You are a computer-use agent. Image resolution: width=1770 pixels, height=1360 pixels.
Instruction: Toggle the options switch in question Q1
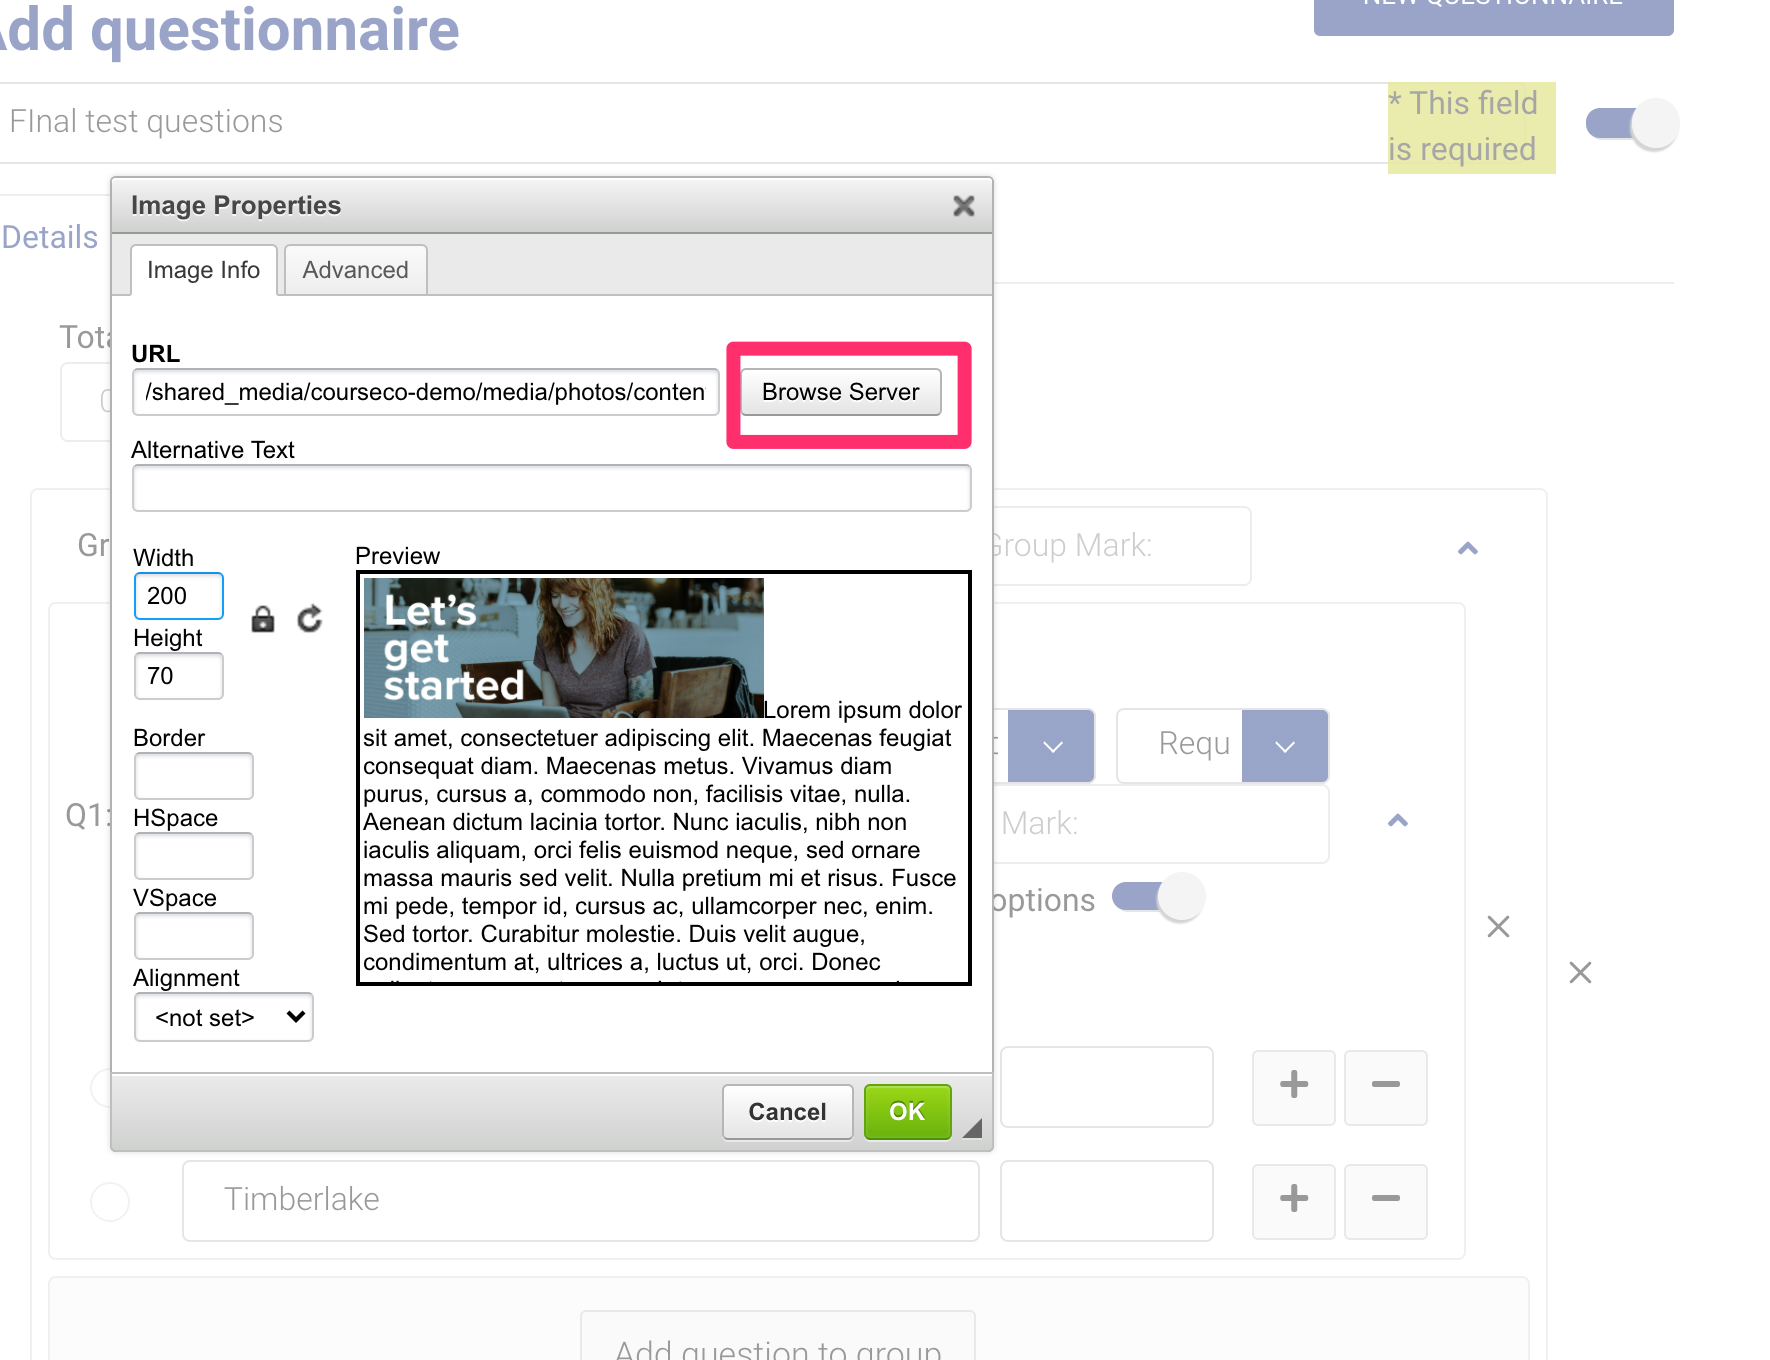pyautogui.click(x=1157, y=897)
